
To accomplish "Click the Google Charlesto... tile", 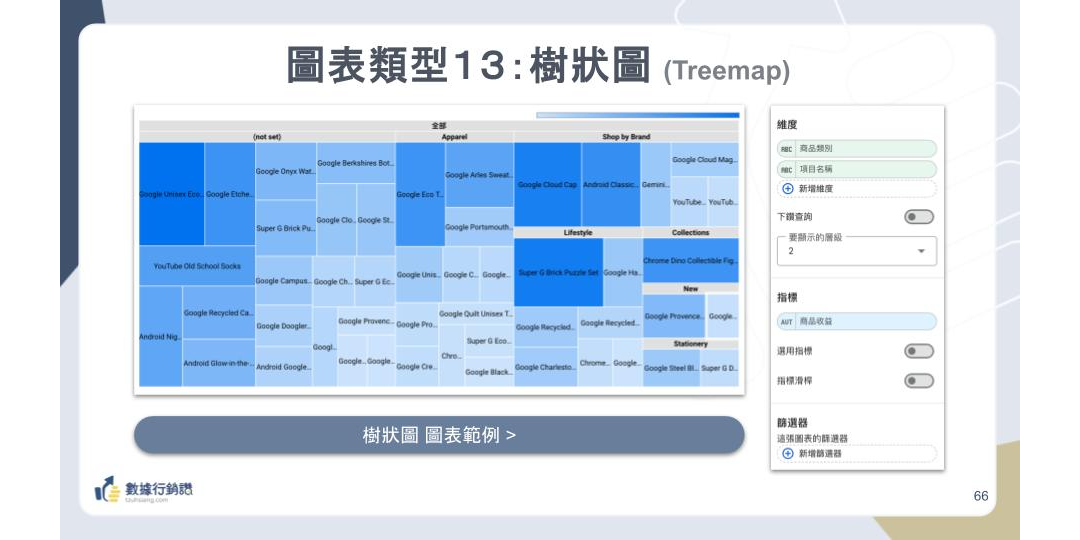I will (546, 367).
